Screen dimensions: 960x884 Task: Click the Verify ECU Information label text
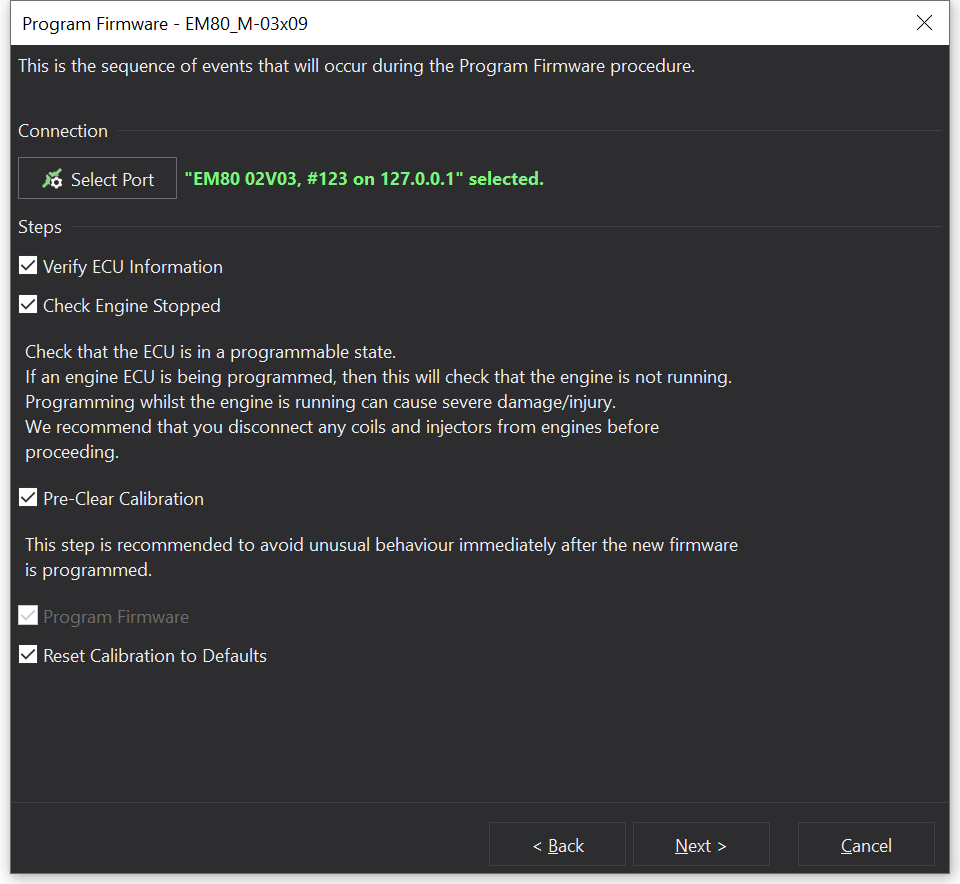click(132, 267)
